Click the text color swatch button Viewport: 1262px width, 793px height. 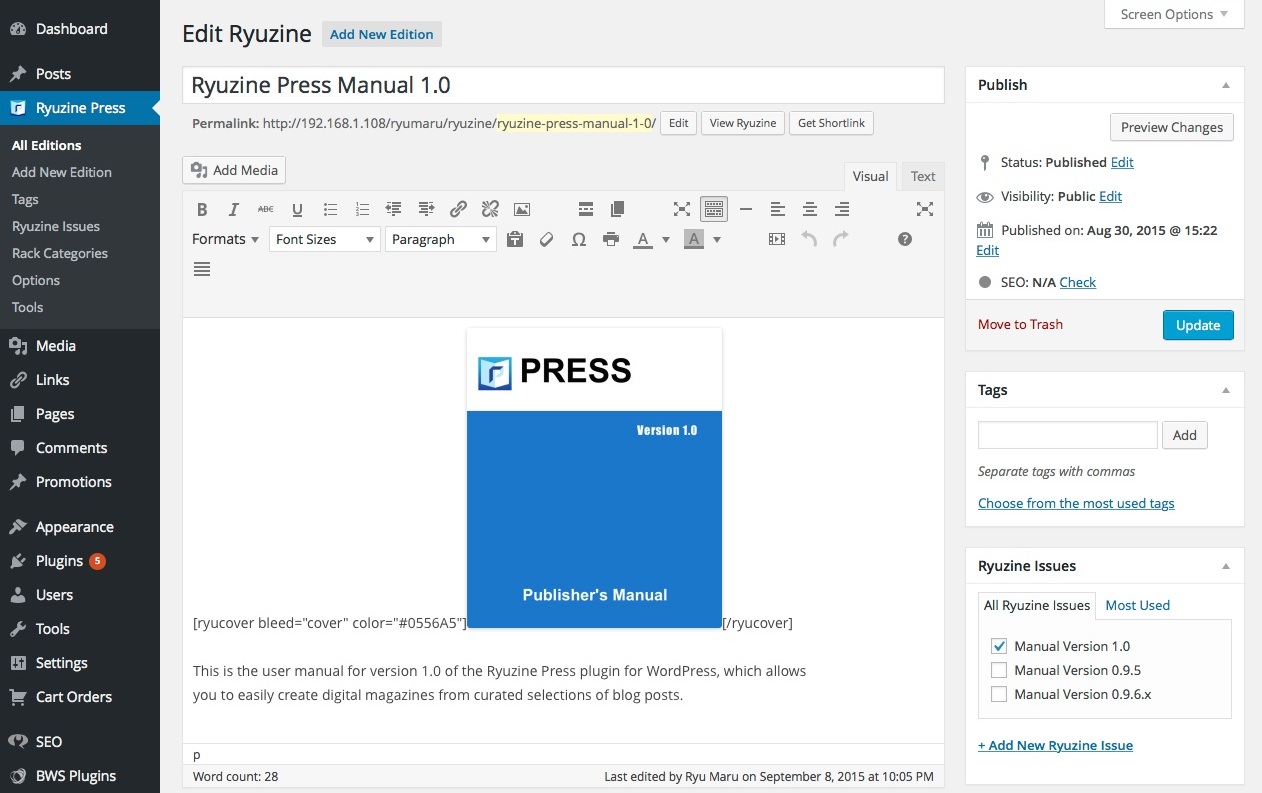(x=641, y=239)
